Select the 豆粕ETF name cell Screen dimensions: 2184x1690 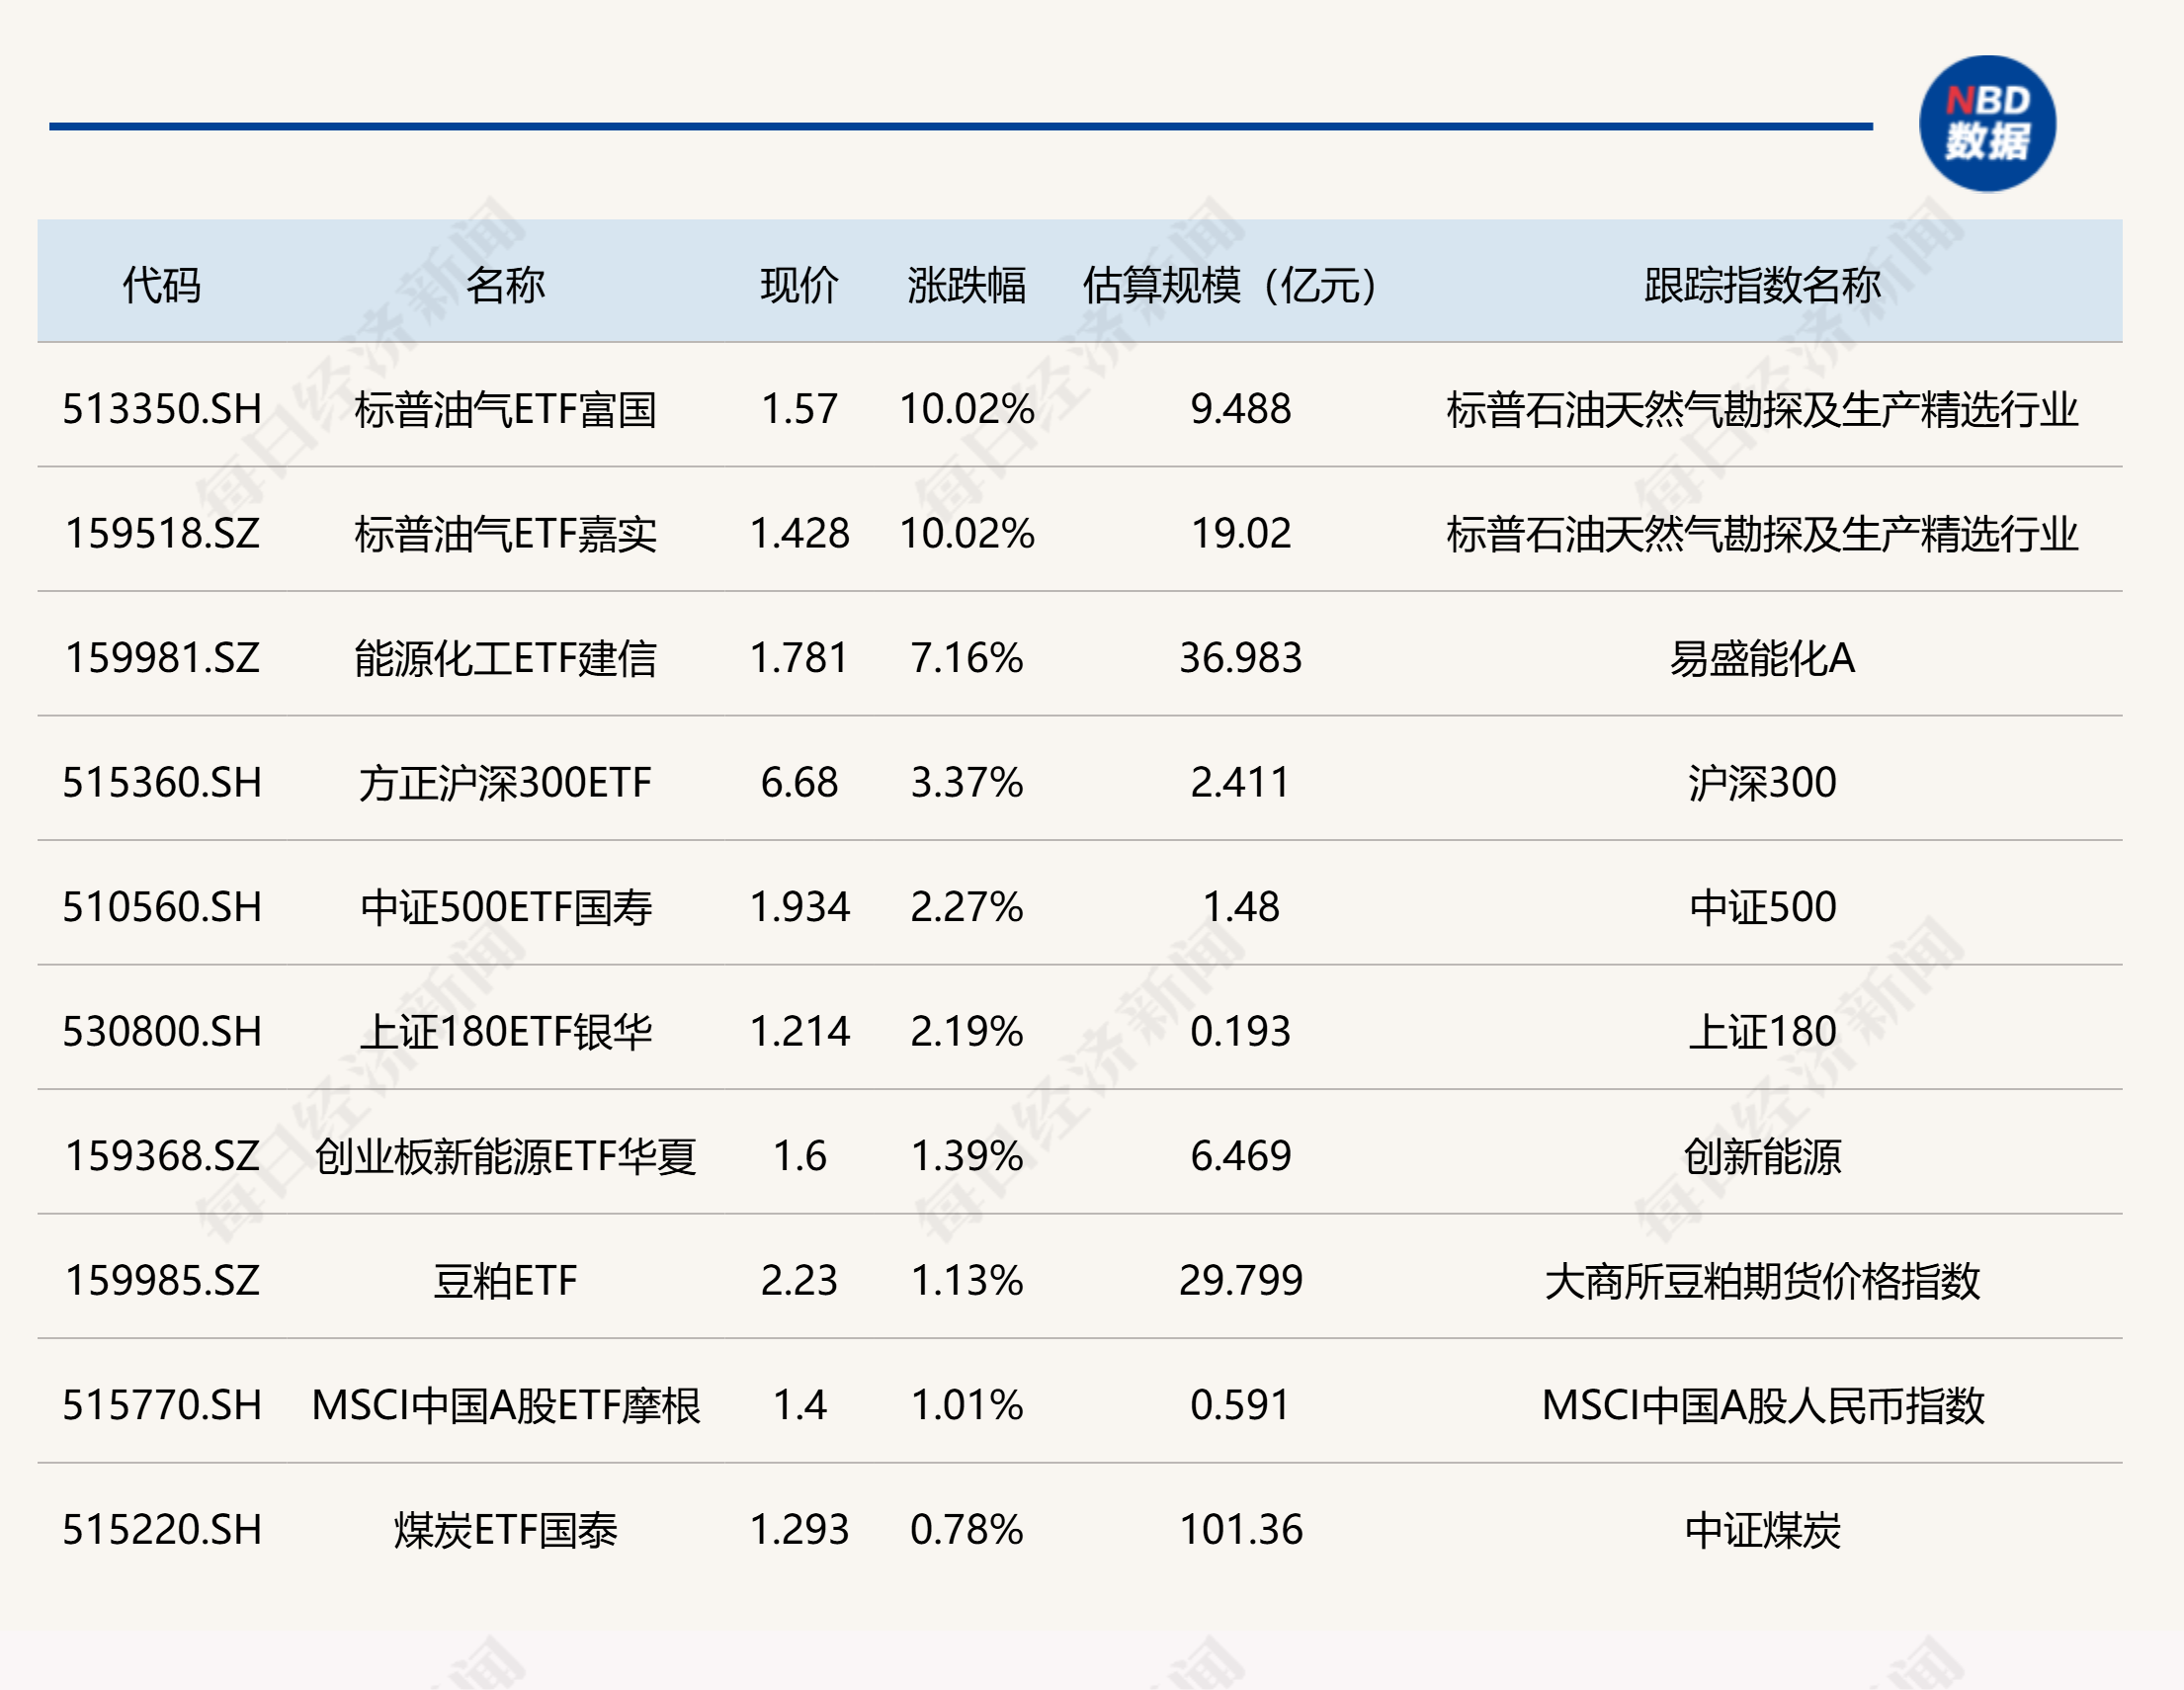[505, 1281]
